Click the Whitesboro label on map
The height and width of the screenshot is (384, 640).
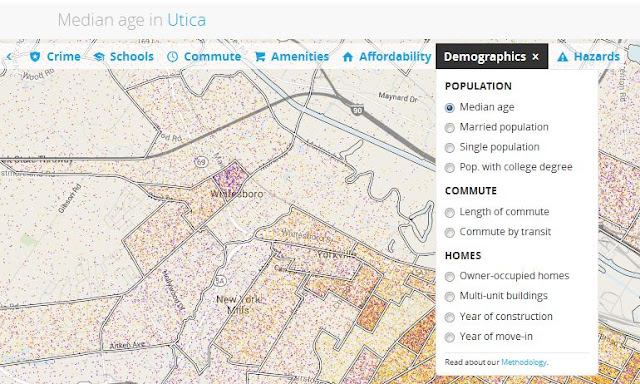(x=237, y=194)
